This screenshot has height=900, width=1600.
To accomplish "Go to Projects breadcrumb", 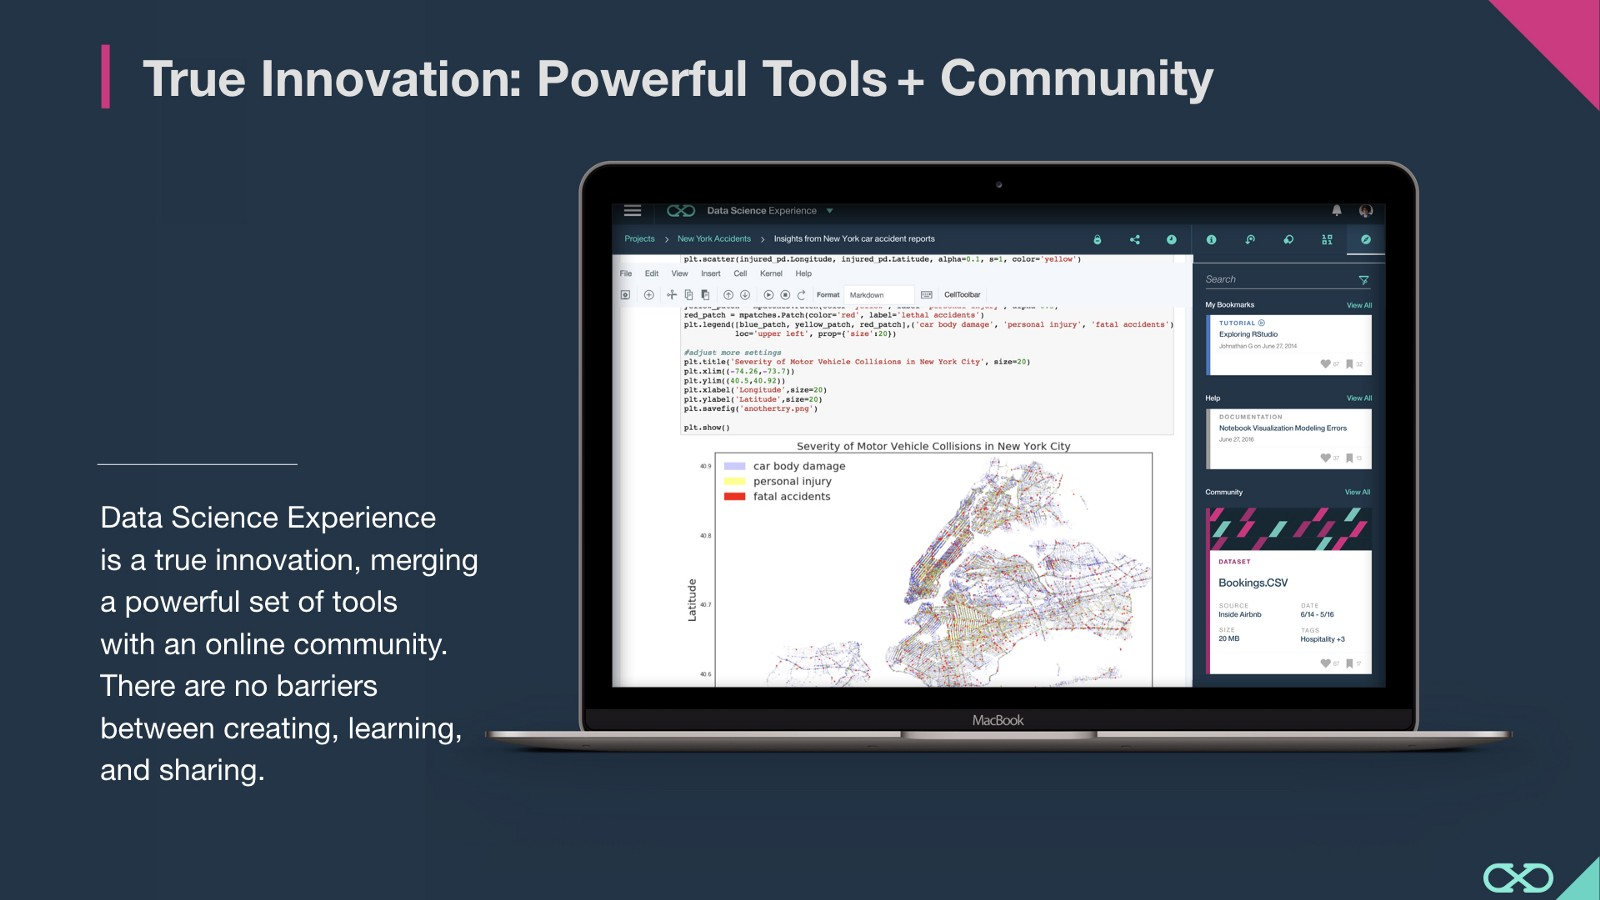I will click(x=640, y=239).
